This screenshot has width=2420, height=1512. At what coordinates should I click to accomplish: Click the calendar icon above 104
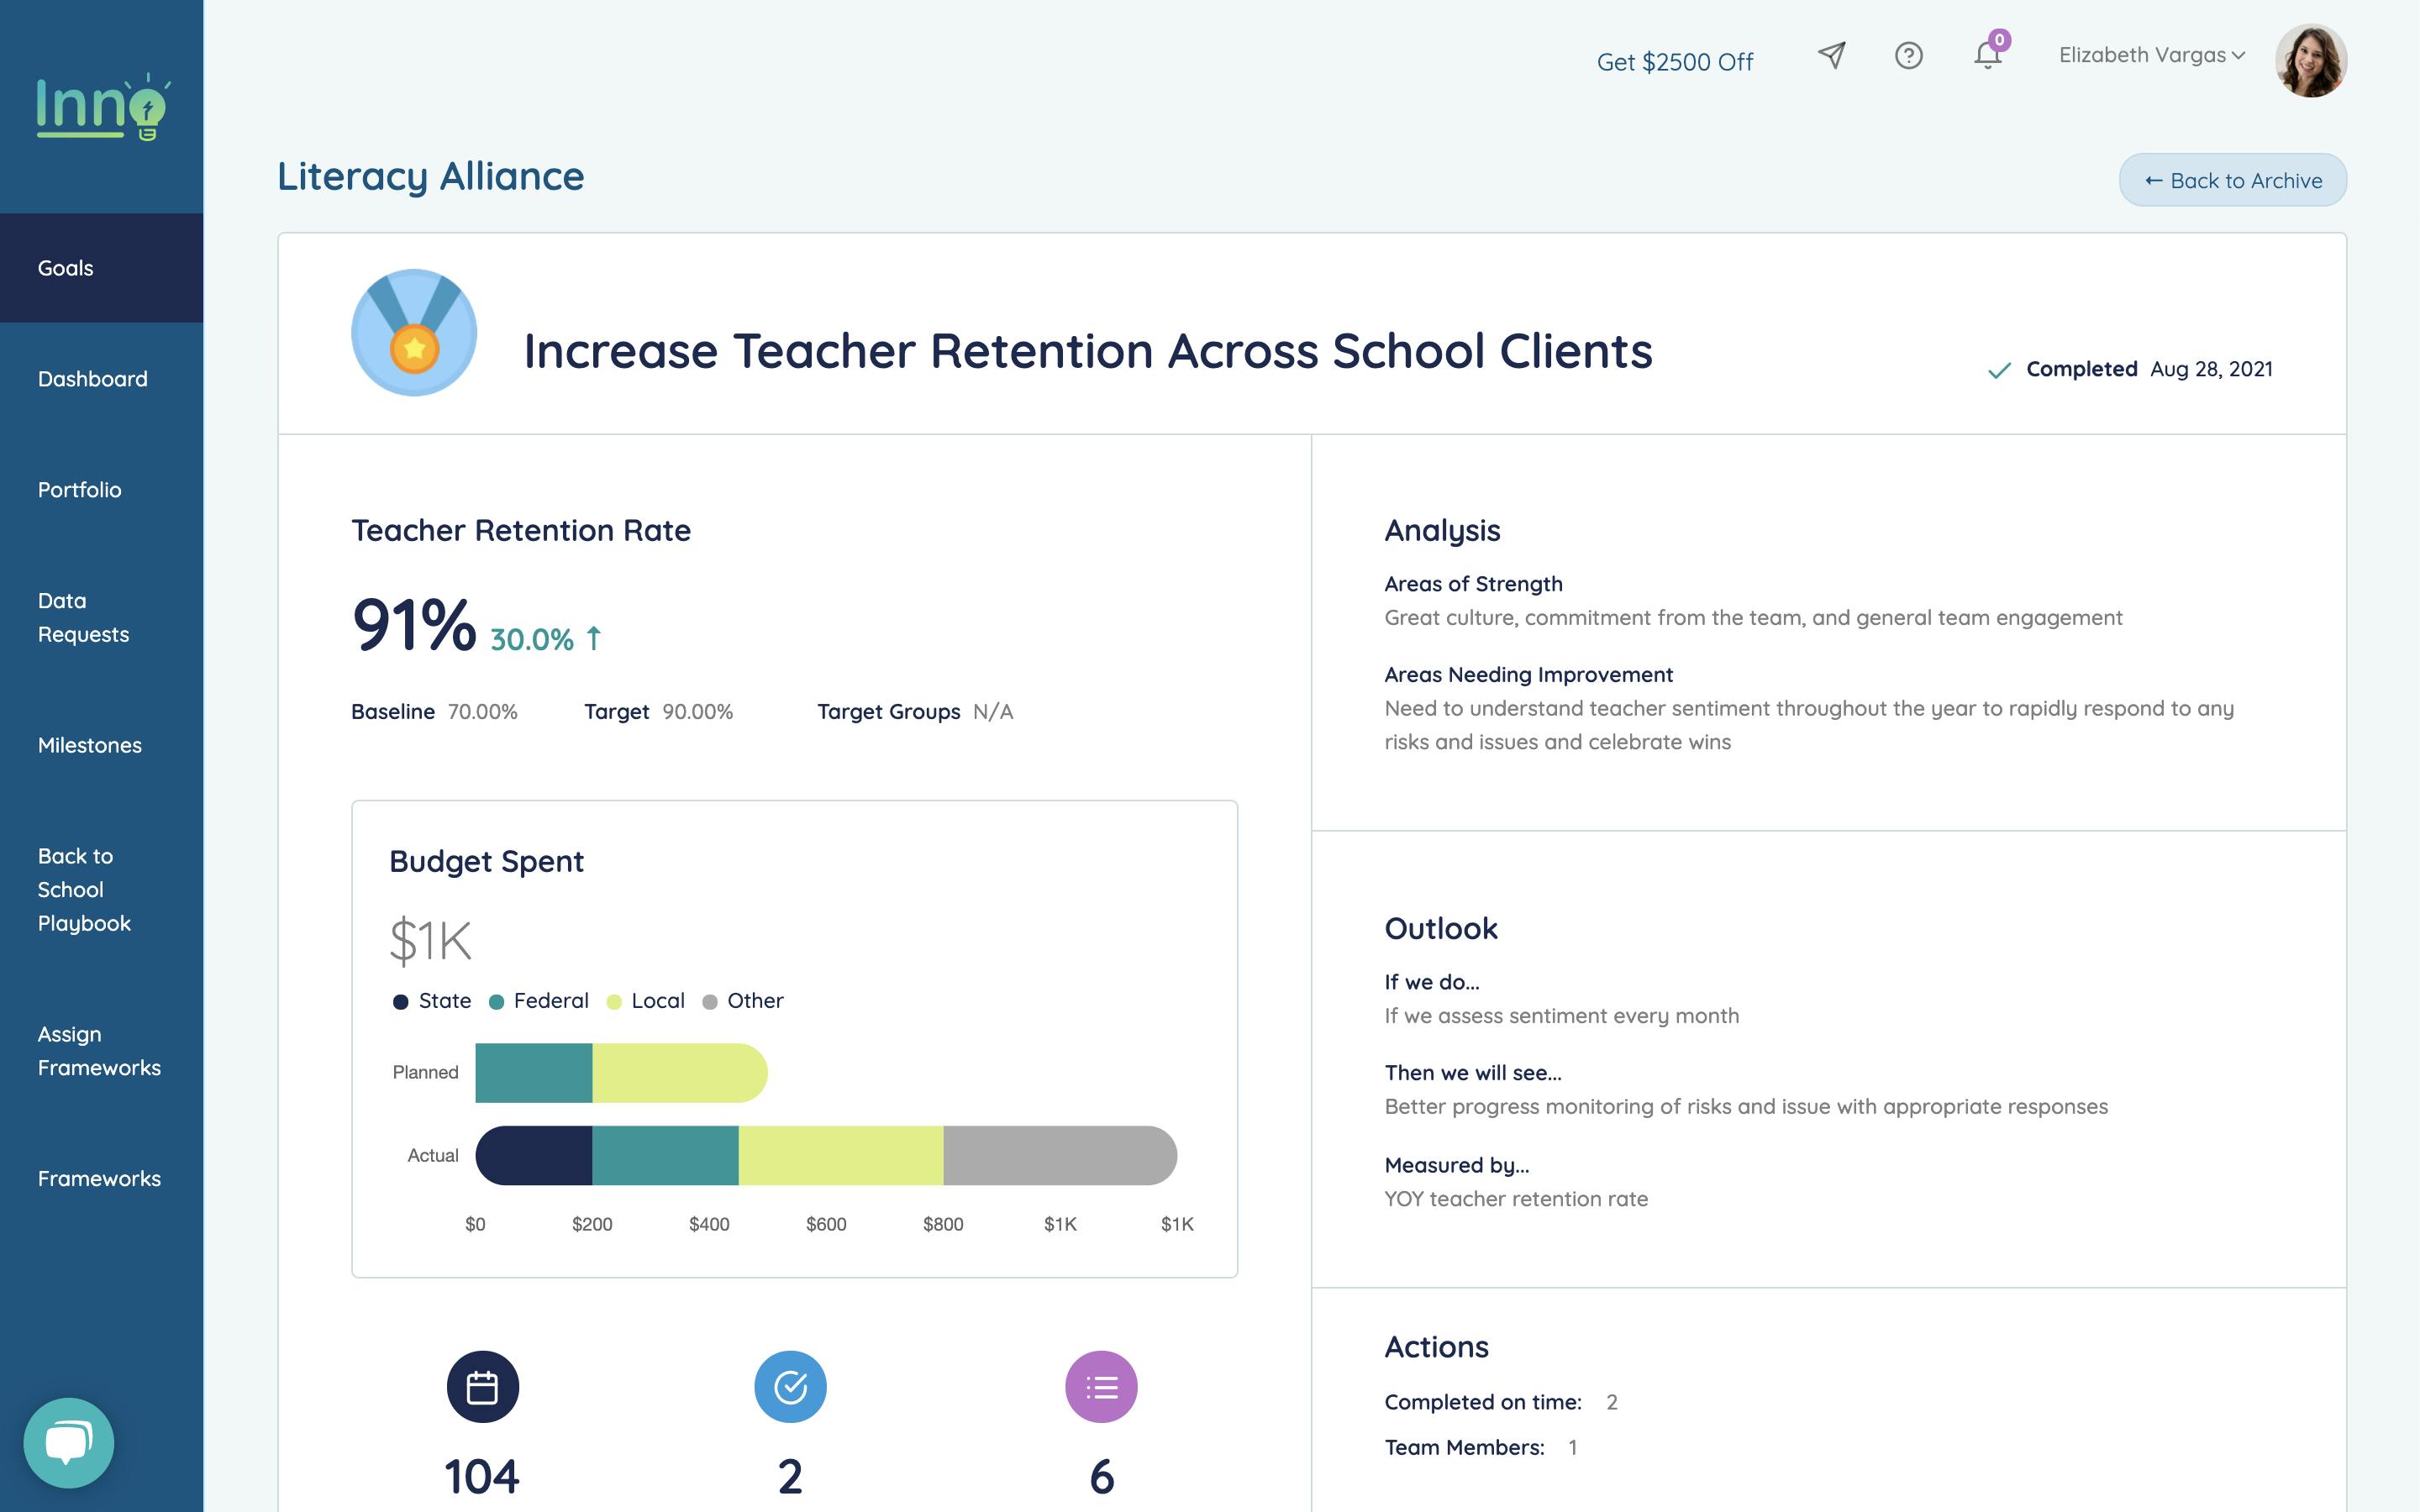coord(483,1387)
